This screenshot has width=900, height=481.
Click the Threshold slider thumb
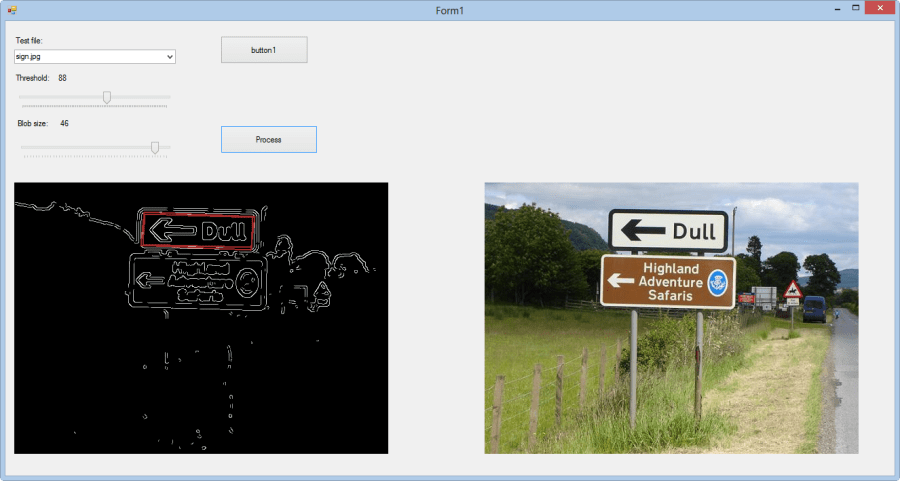tap(106, 97)
